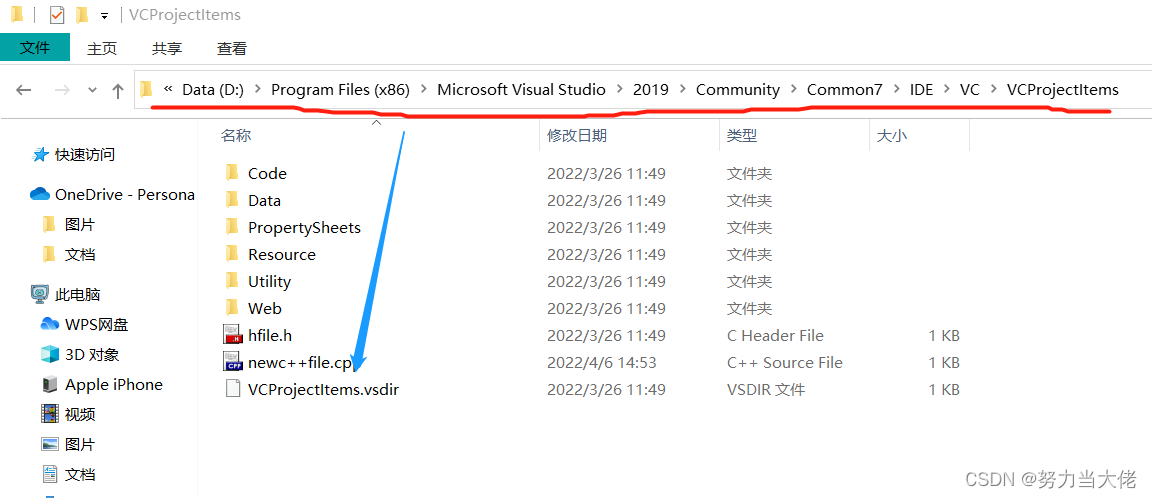
Task: Click the newc++file.cpp file name
Action: coord(300,363)
